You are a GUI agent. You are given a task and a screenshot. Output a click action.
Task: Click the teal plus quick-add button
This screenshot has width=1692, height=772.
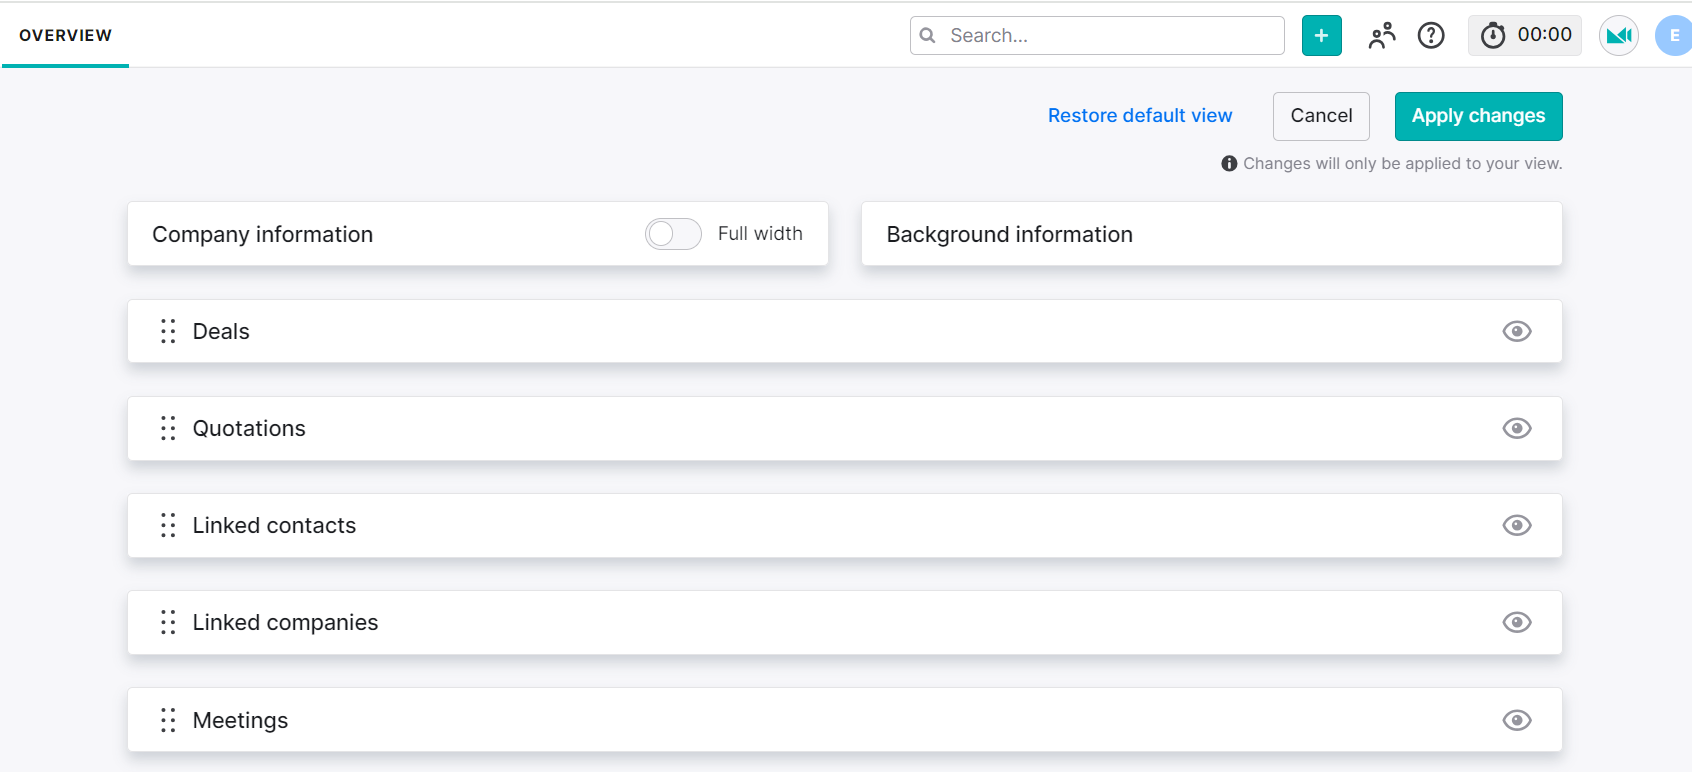[1321, 36]
